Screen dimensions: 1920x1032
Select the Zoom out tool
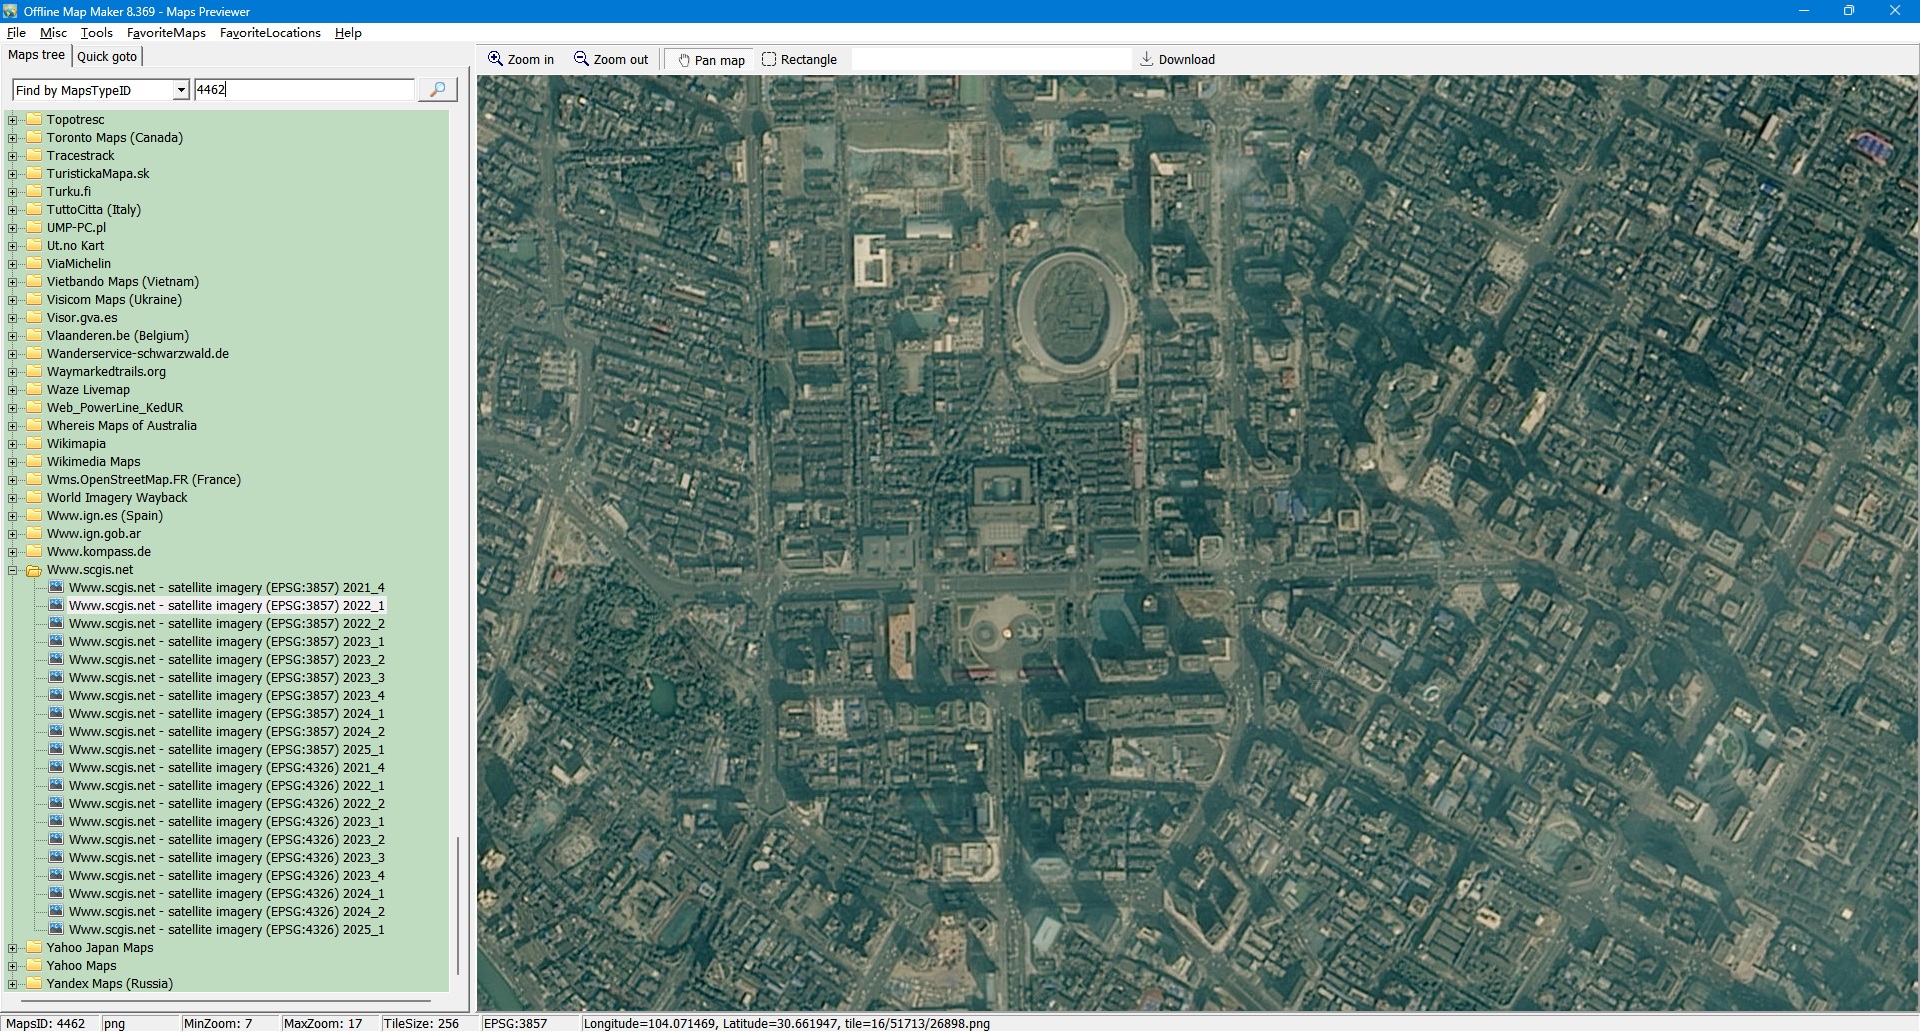pyautogui.click(x=610, y=60)
